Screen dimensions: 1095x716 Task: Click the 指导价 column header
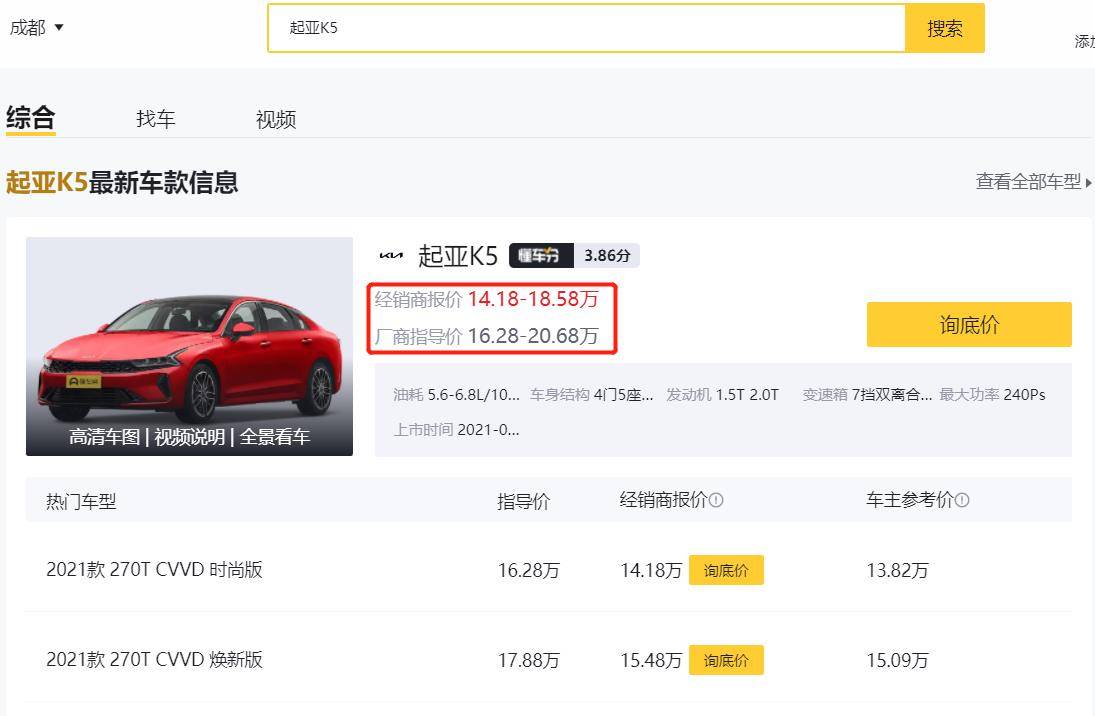524,502
